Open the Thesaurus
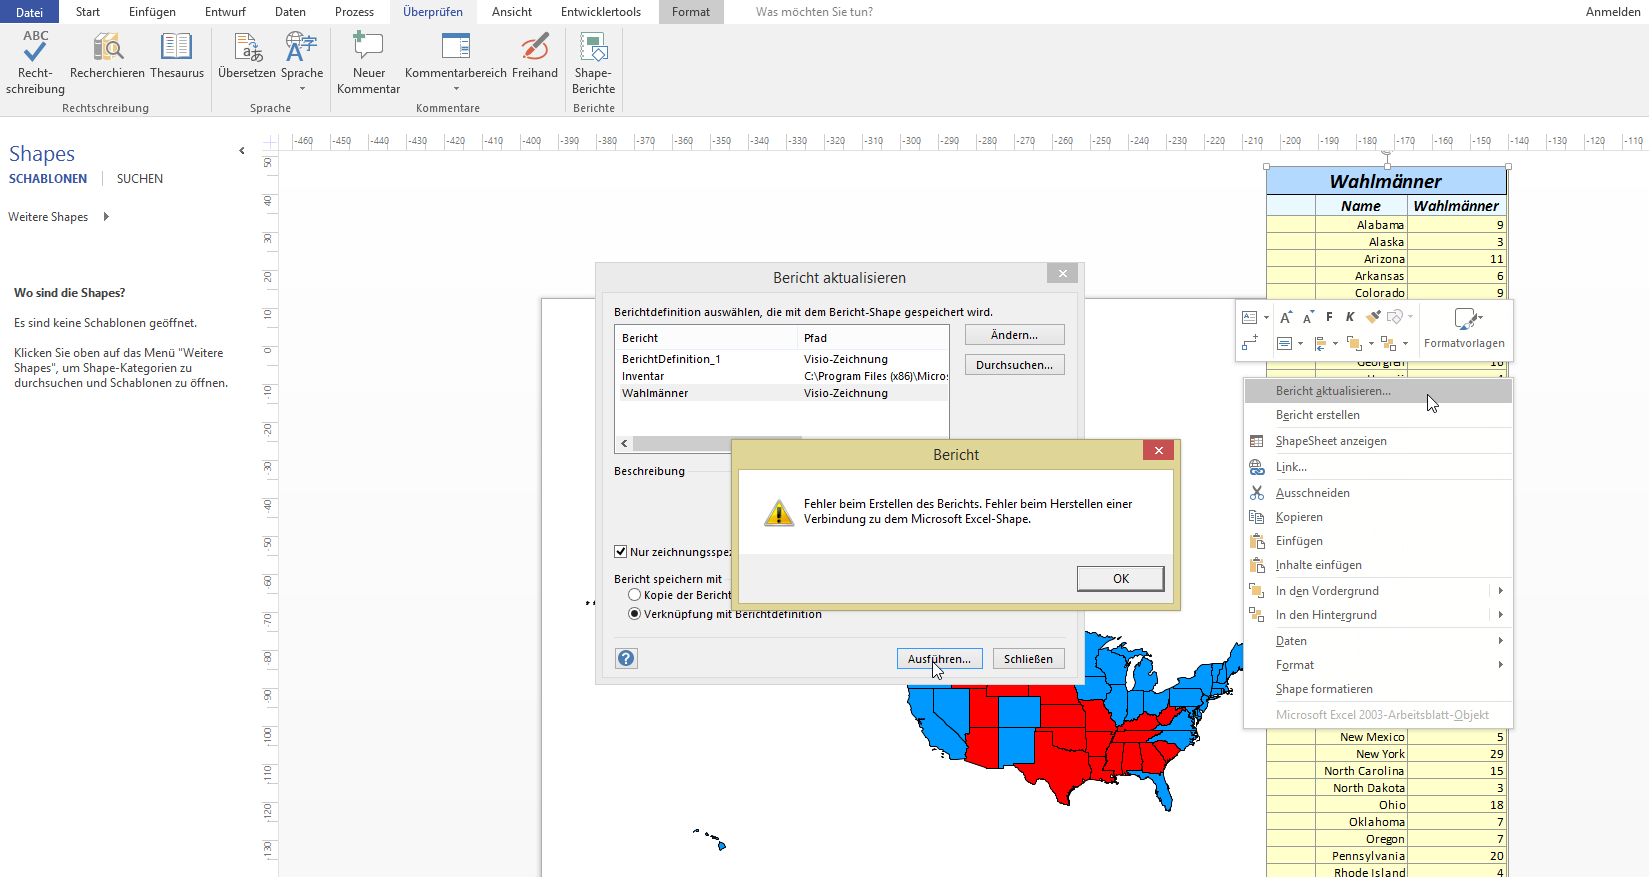 click(177, 50)
